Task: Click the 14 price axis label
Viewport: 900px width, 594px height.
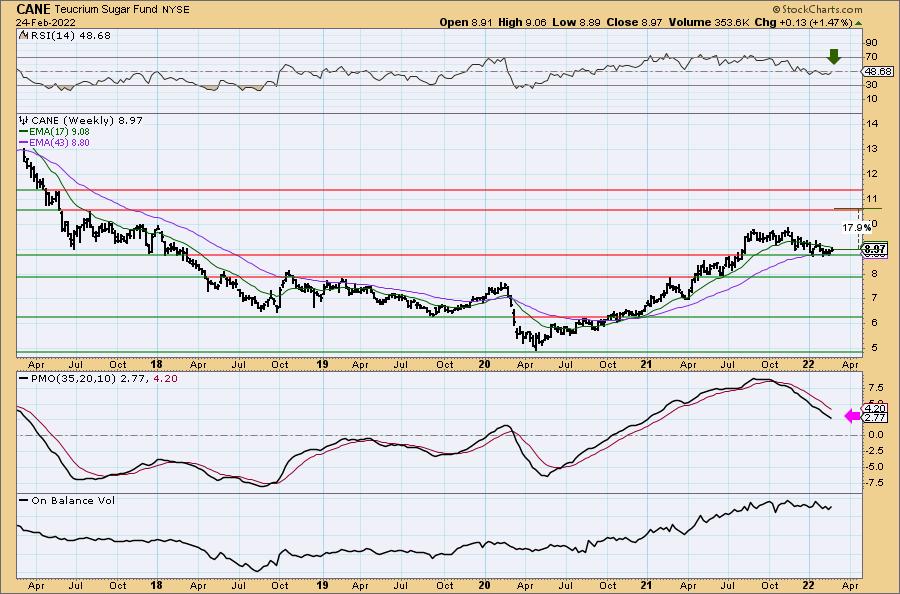Action: (x=872, y=123)
